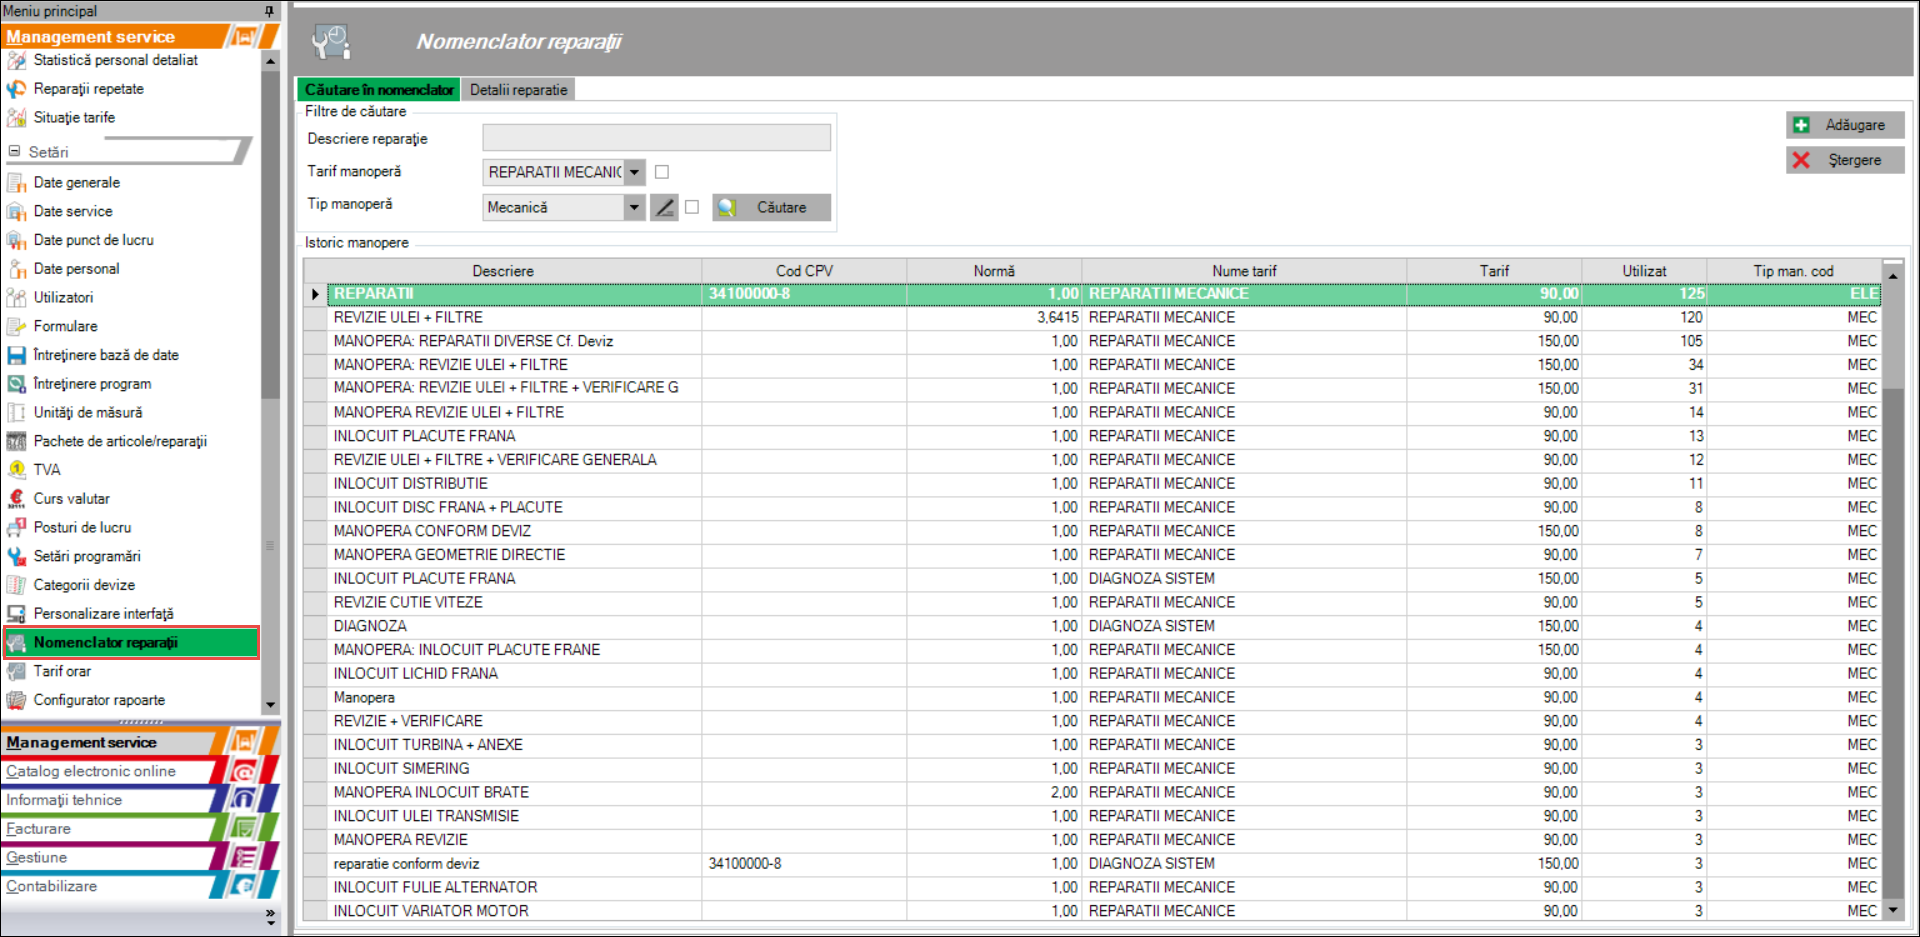Click Întreținere bază de date icon

click(x=16, y=355)
